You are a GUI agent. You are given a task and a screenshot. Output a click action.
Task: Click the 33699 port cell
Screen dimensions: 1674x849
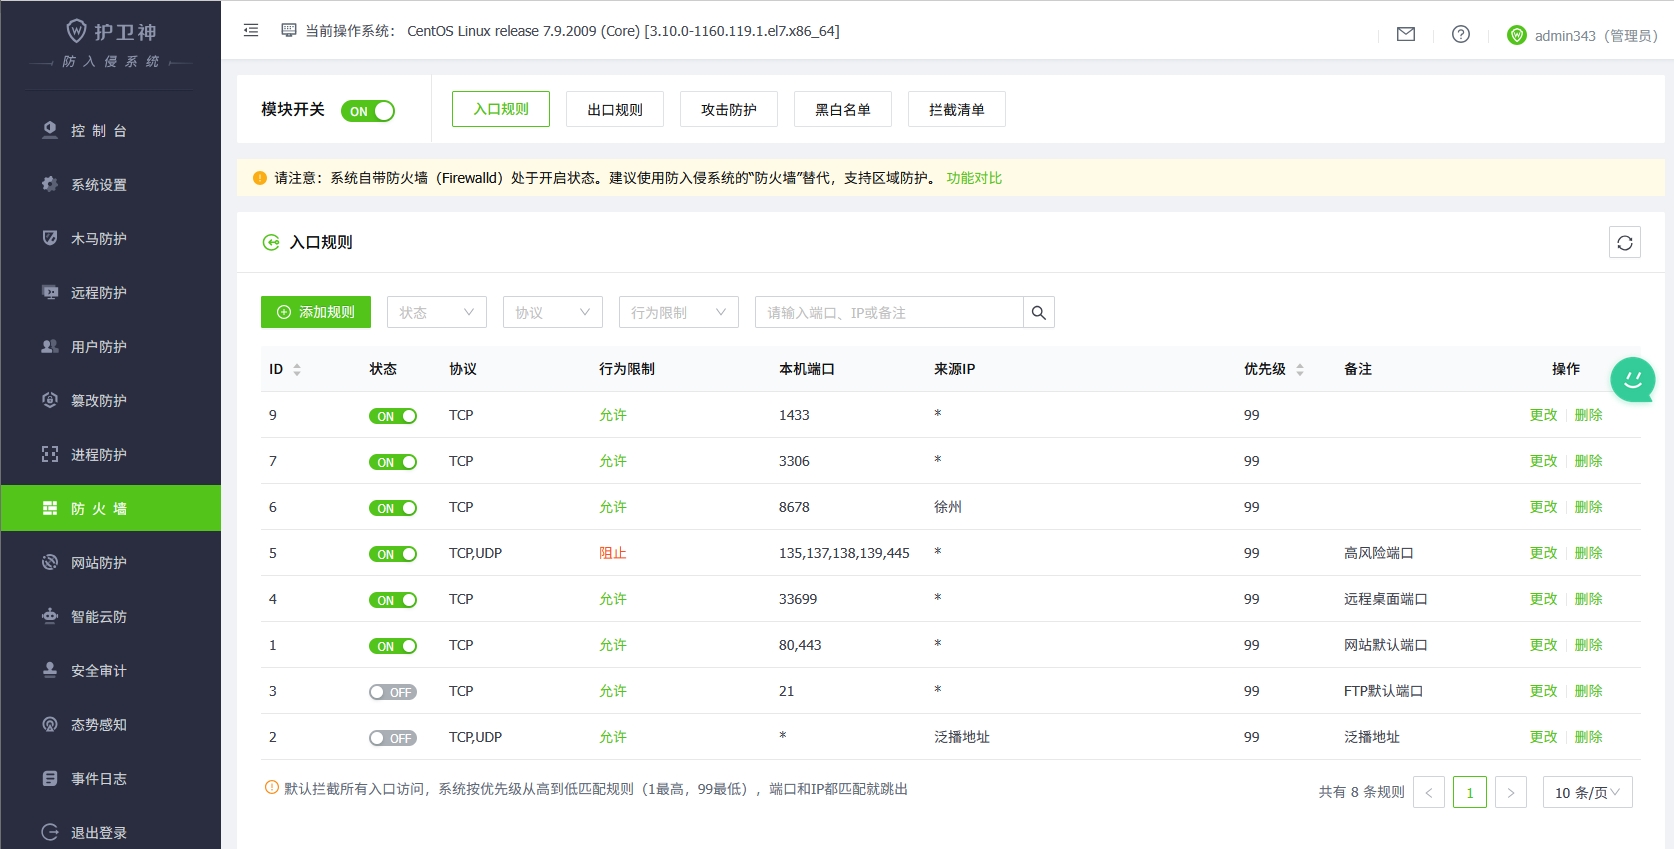(x=798, y=599)
